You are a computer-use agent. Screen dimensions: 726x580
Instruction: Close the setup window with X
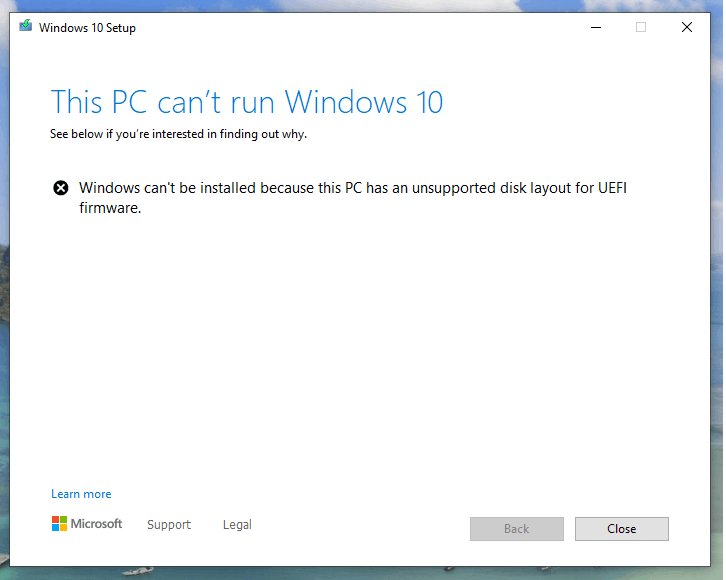[x=687, y=27]
